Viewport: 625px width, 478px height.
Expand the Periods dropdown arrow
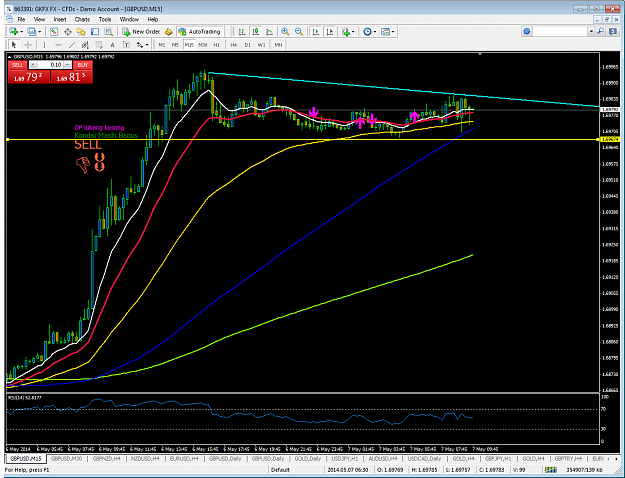(x=375, y=31)
